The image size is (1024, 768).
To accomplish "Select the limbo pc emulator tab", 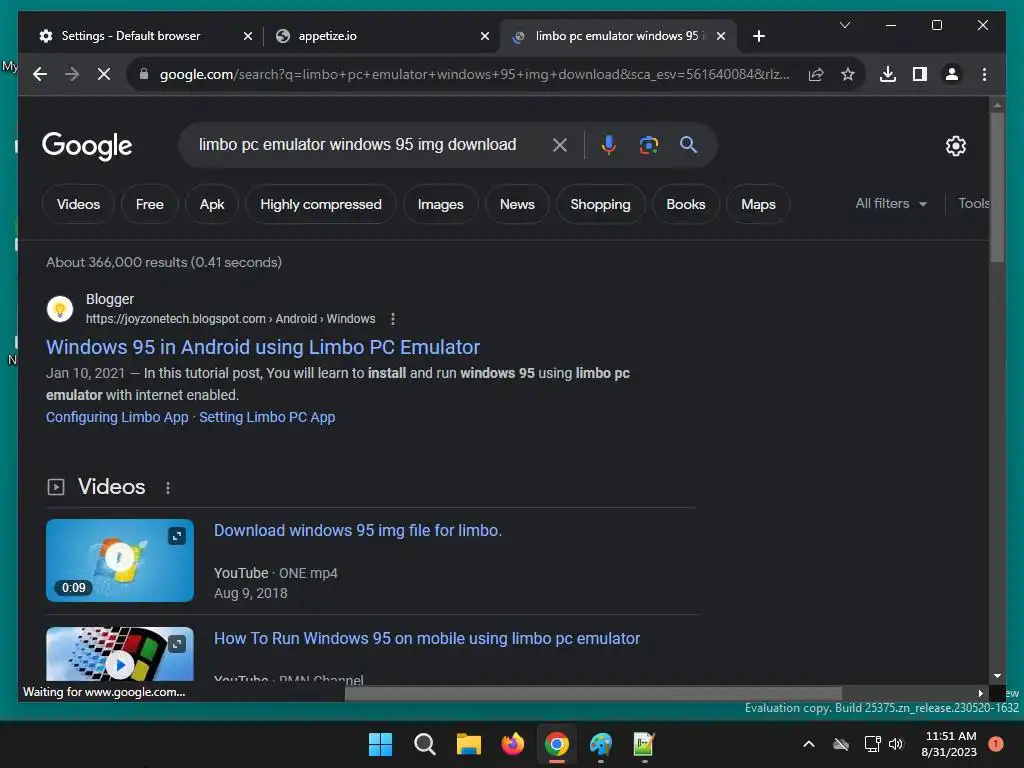I will [616, 36].
